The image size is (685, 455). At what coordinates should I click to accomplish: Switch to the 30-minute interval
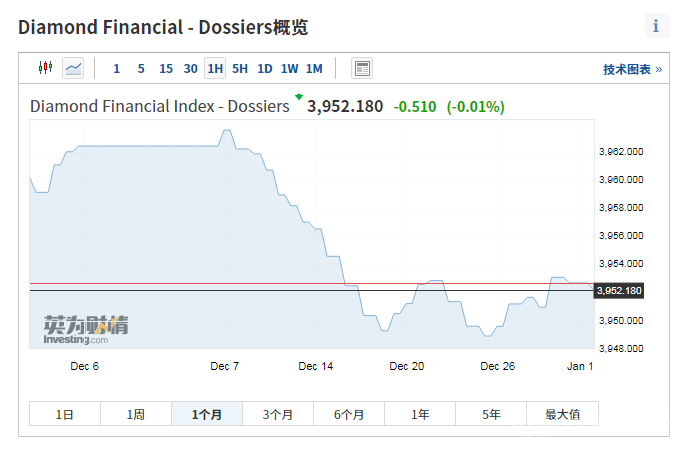(190, 68)
